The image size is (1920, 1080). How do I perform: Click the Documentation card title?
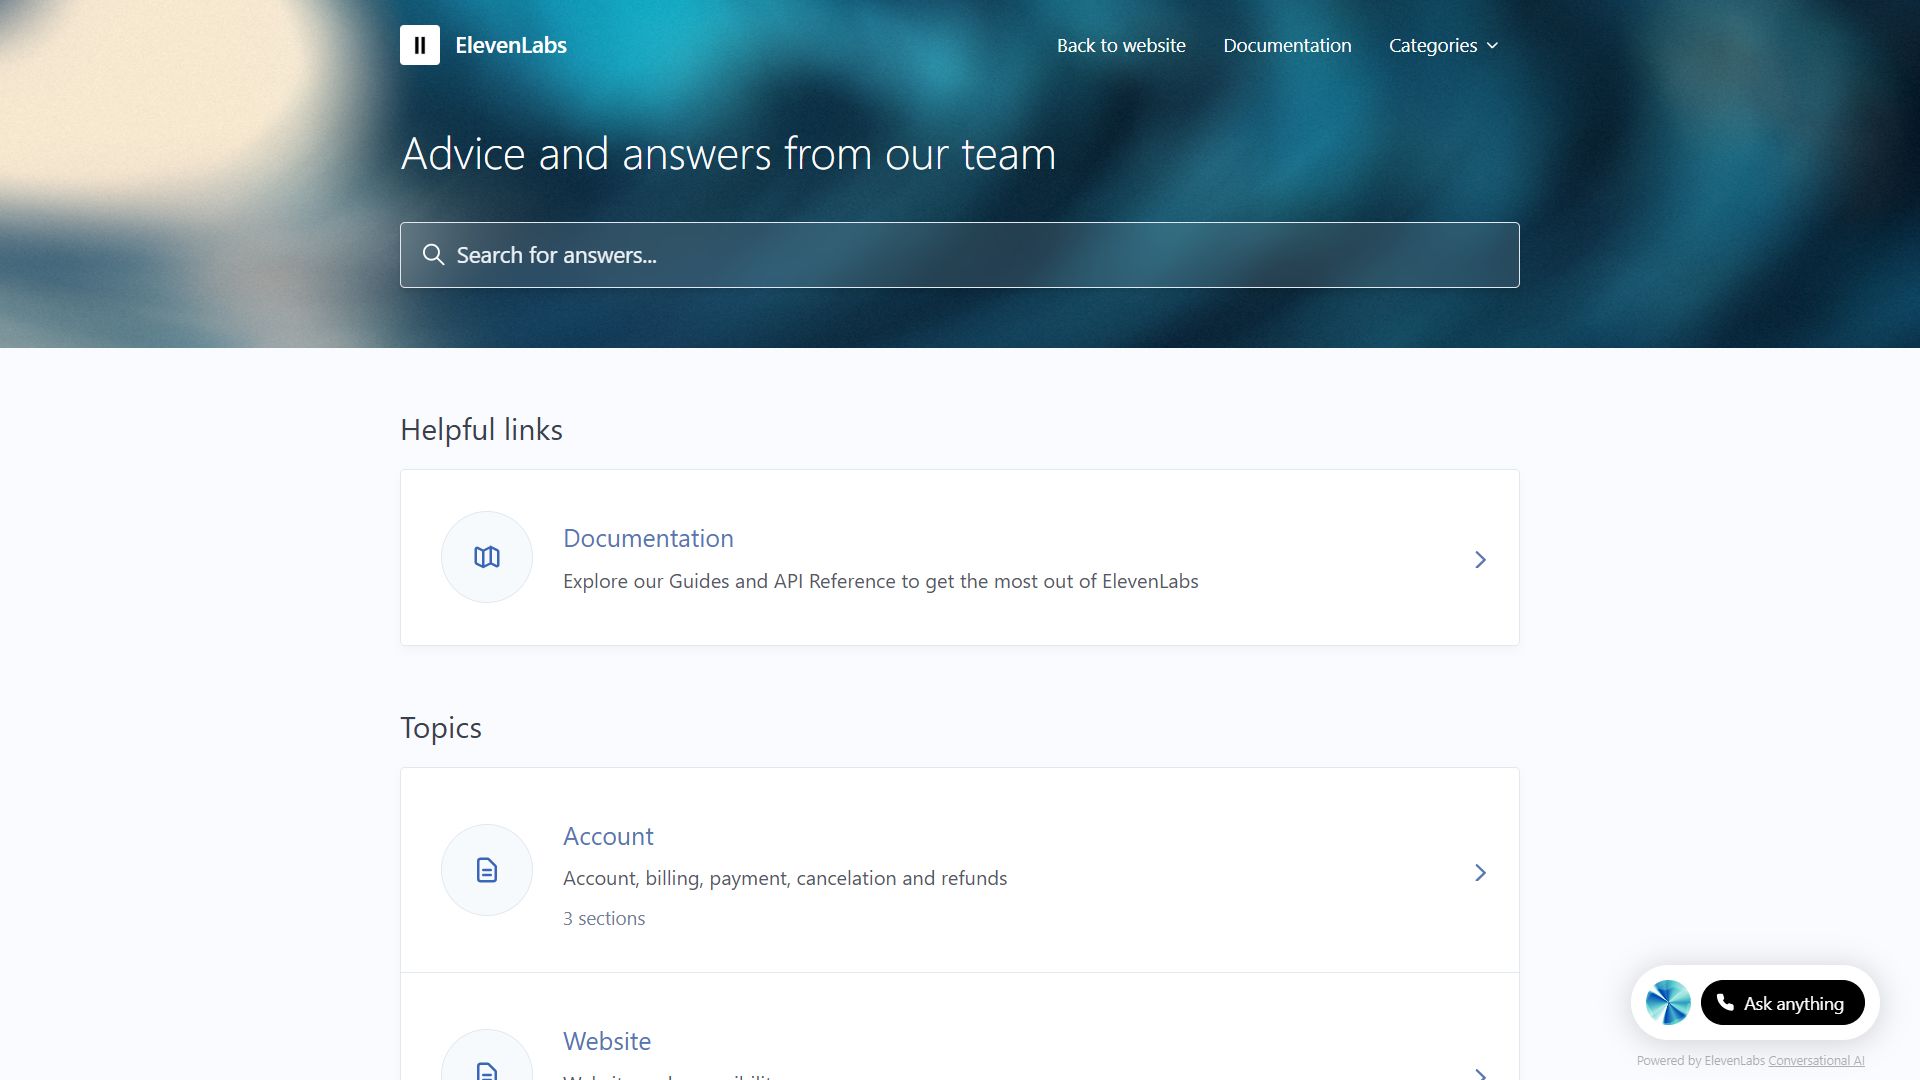tap(648, 538)
